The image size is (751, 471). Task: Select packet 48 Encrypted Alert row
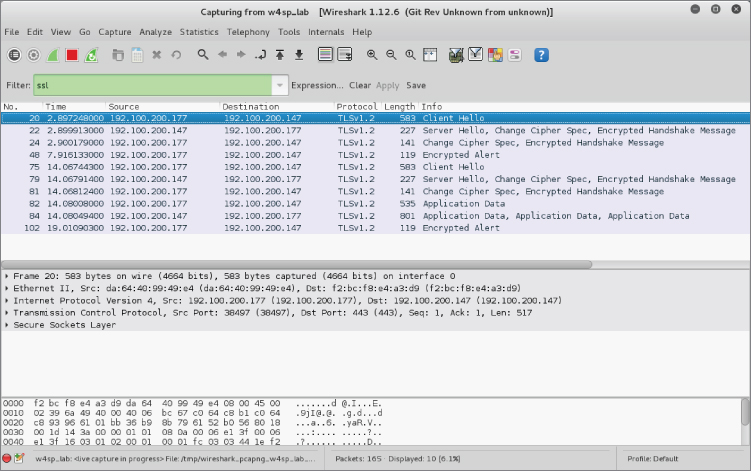[x=376, y=155]
